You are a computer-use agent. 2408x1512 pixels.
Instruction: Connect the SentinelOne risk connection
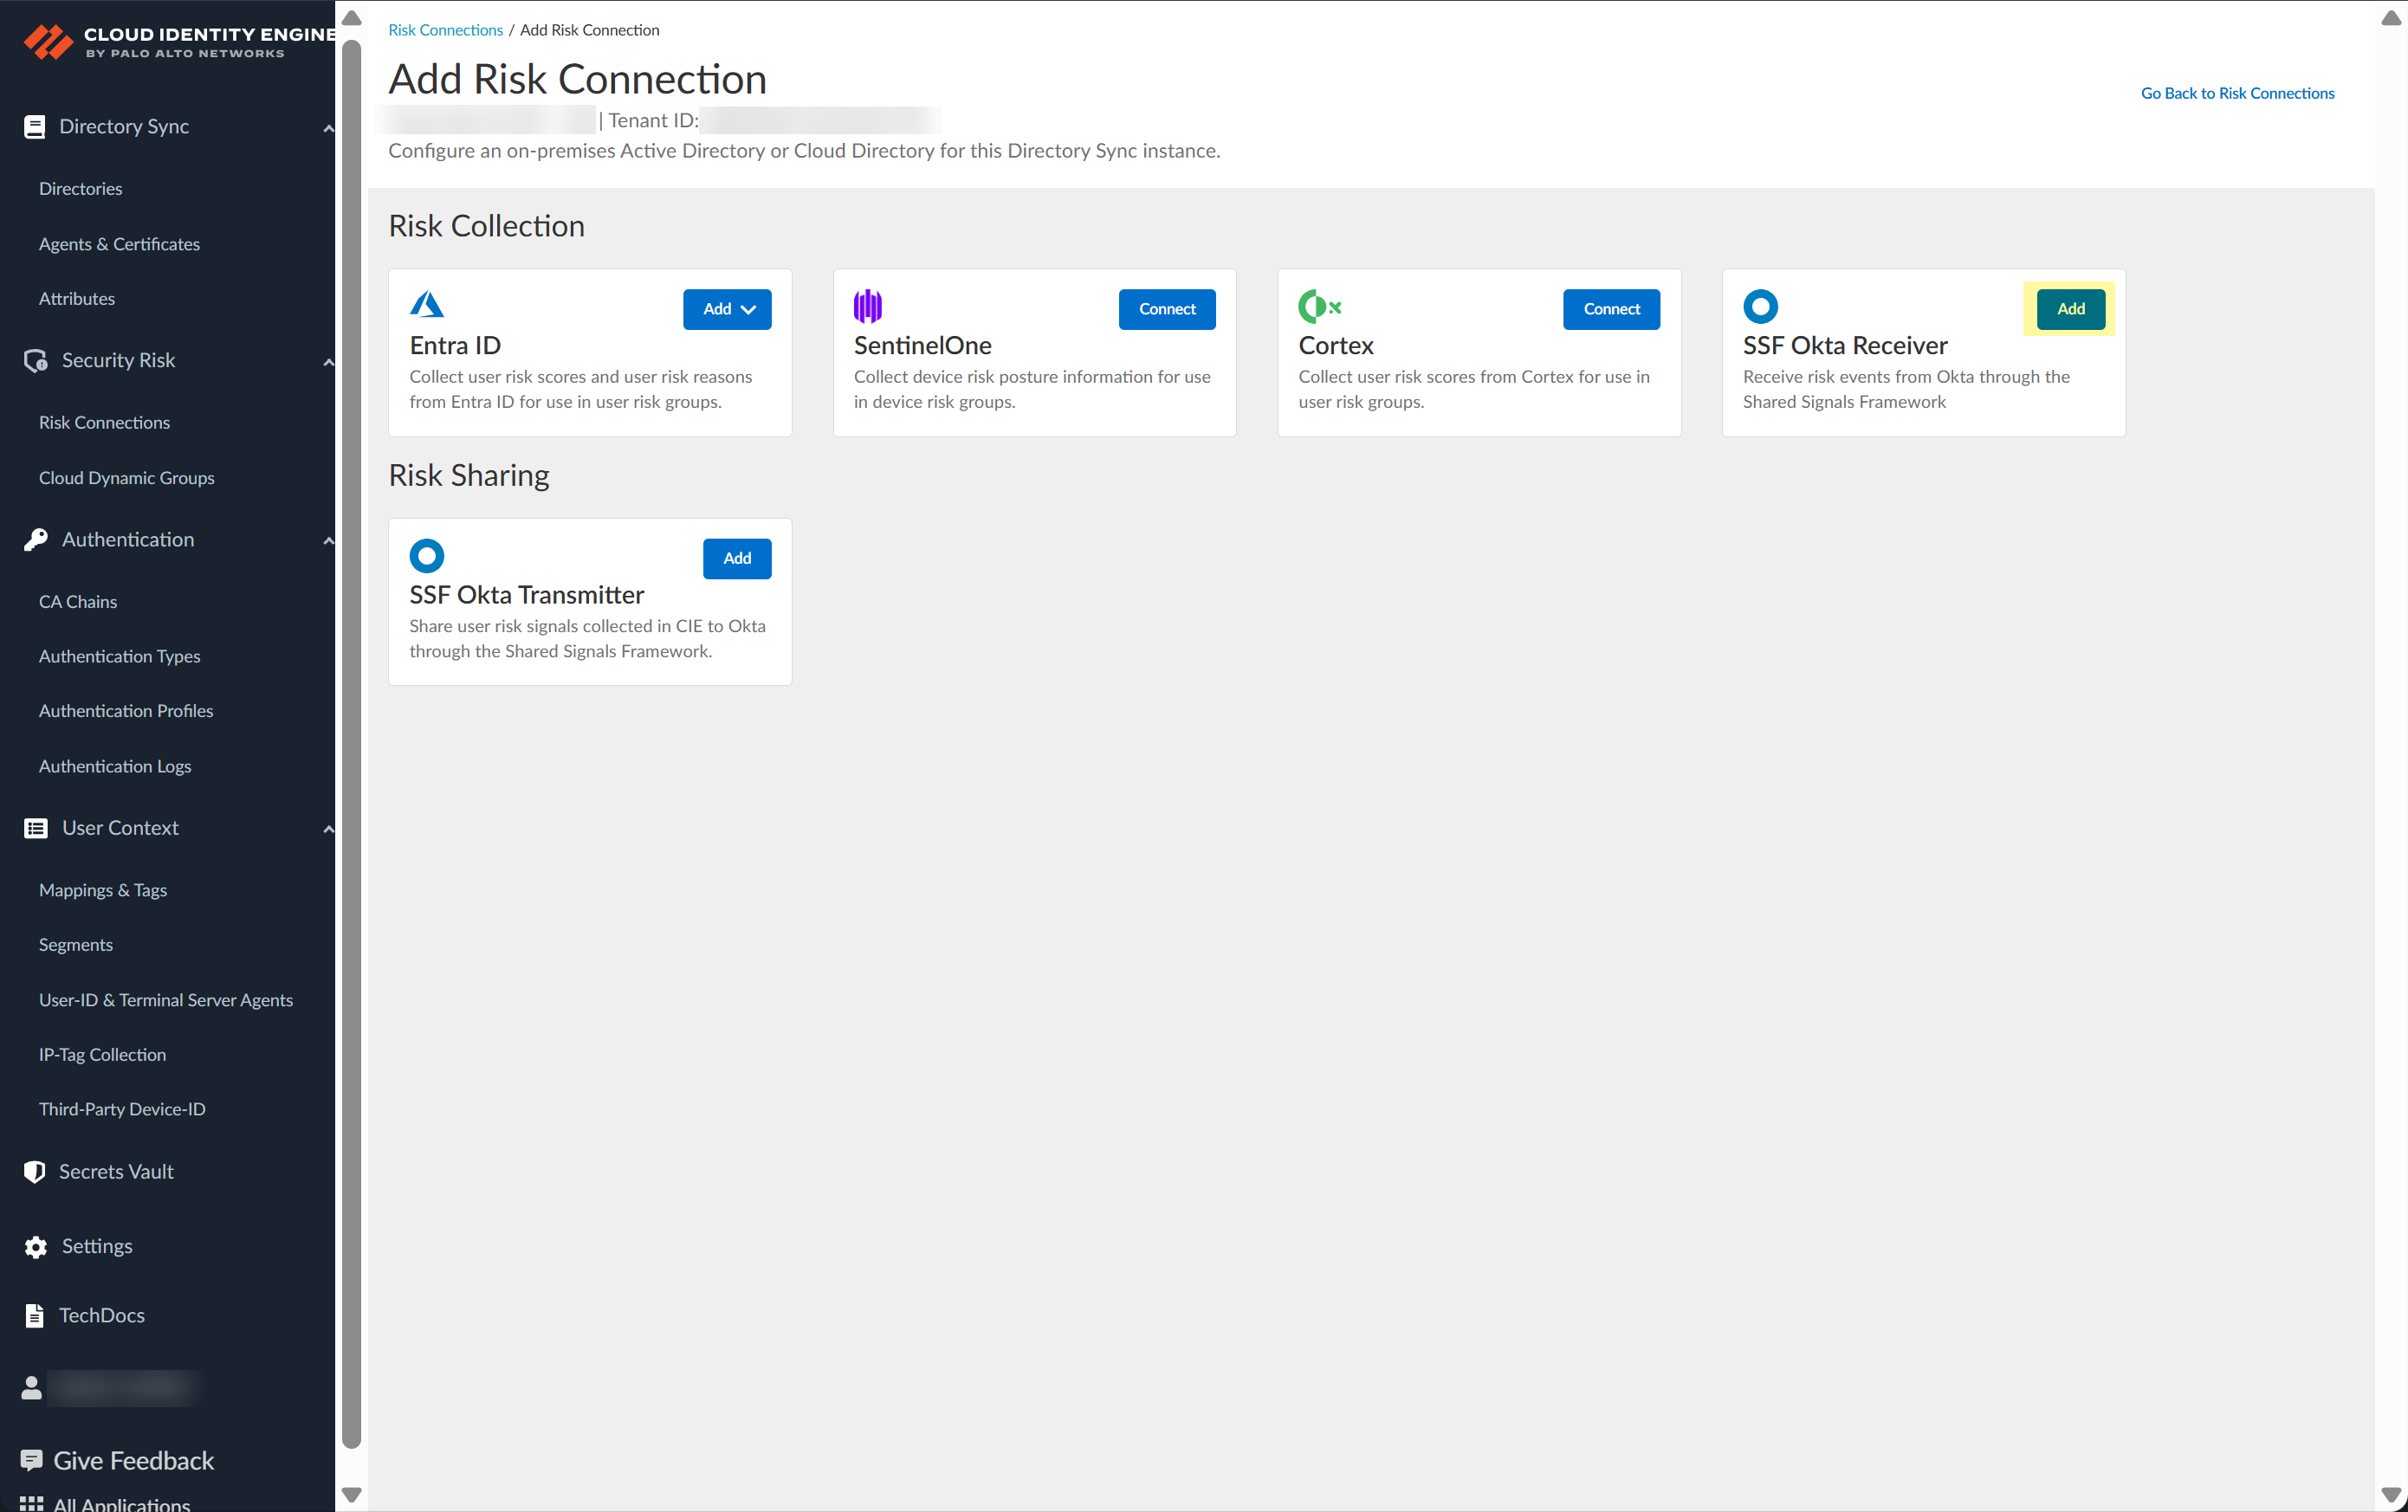pyautogui.click(x=1166, y=309)
